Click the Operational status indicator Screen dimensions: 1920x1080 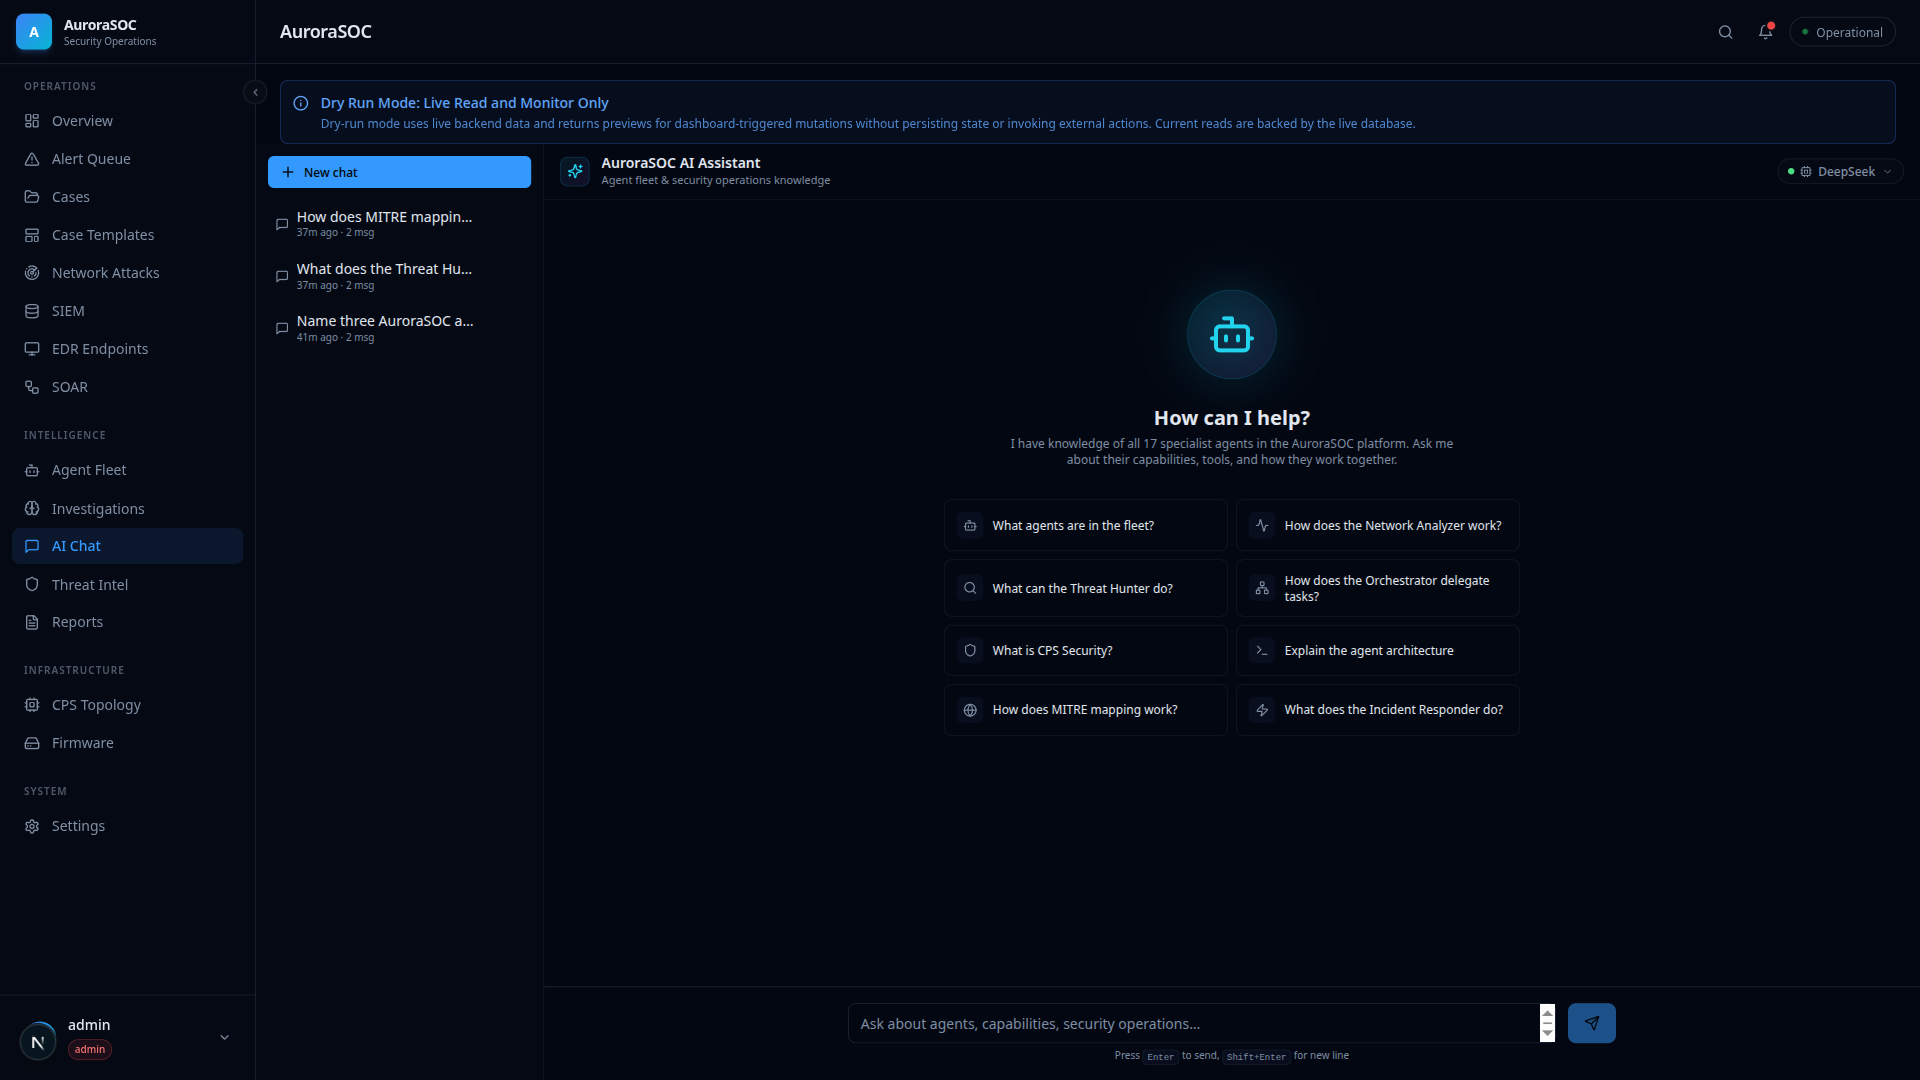[1842, 32]
